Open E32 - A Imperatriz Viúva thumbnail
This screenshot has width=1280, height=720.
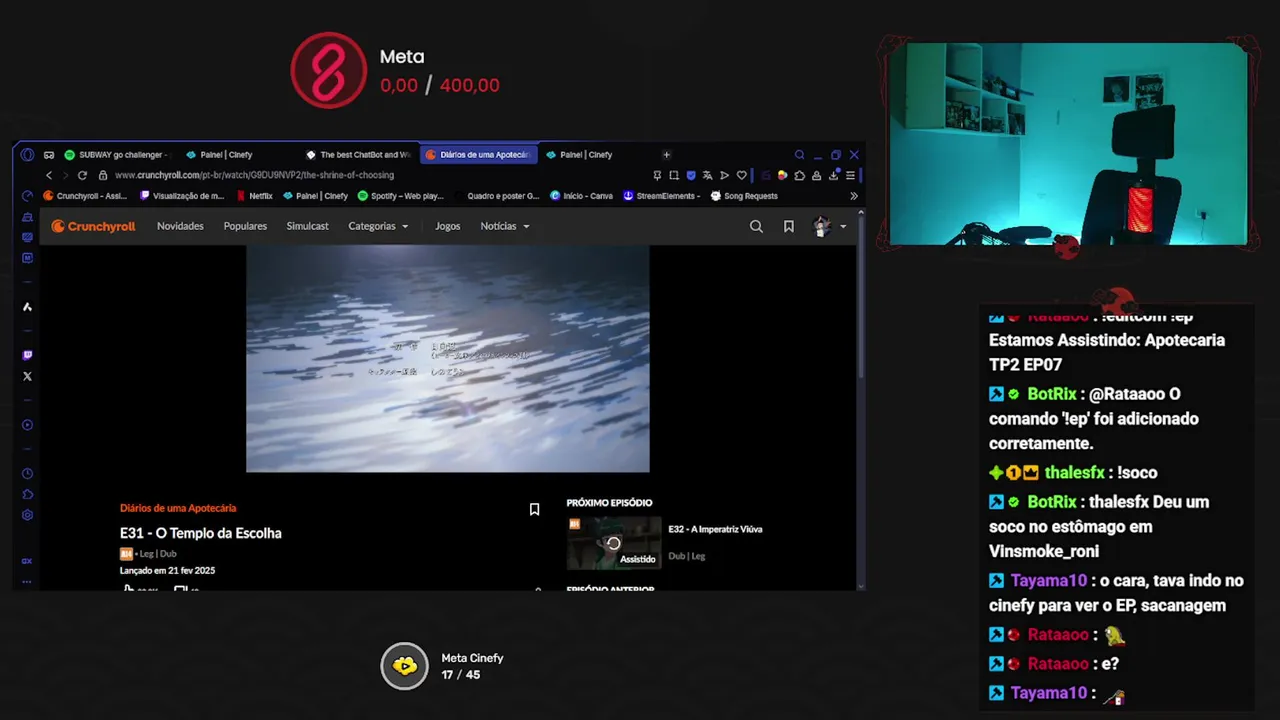click(x=614, y=543)
